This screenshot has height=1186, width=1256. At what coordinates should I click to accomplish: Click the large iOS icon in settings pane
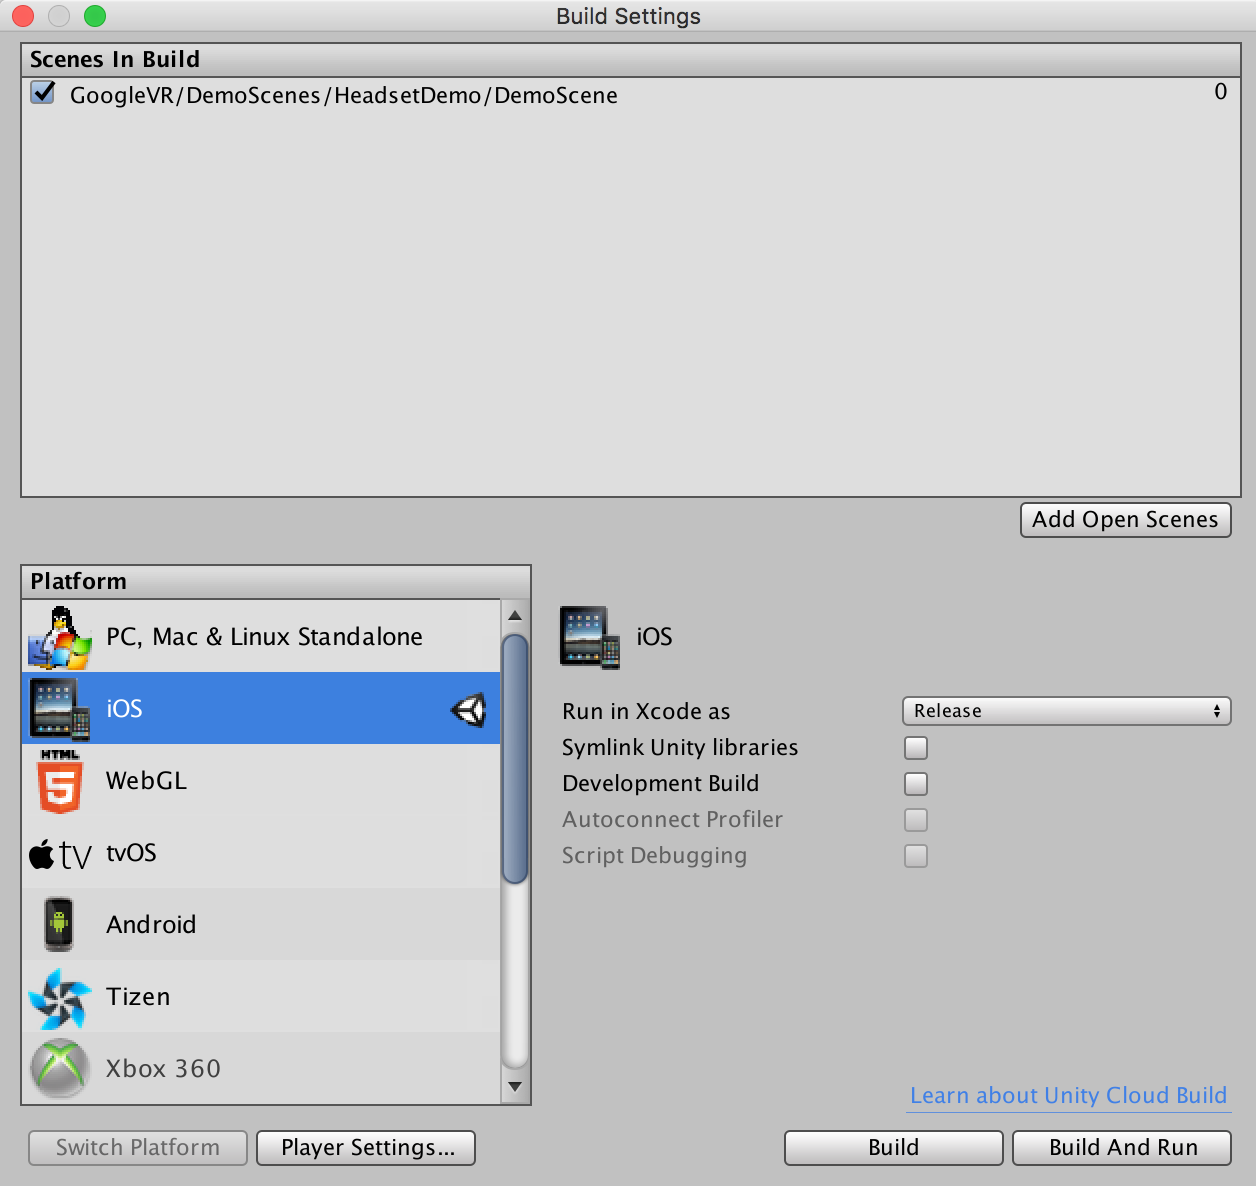(x=590, y=637)
